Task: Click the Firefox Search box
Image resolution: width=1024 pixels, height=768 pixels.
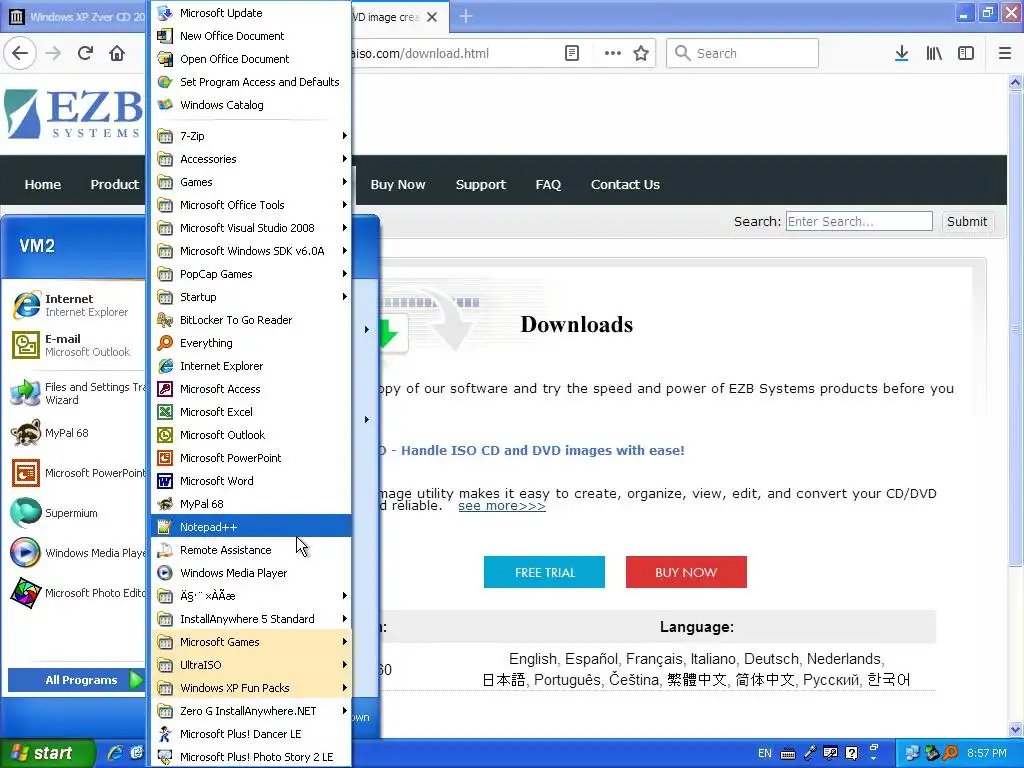Action: pos(742,54)
